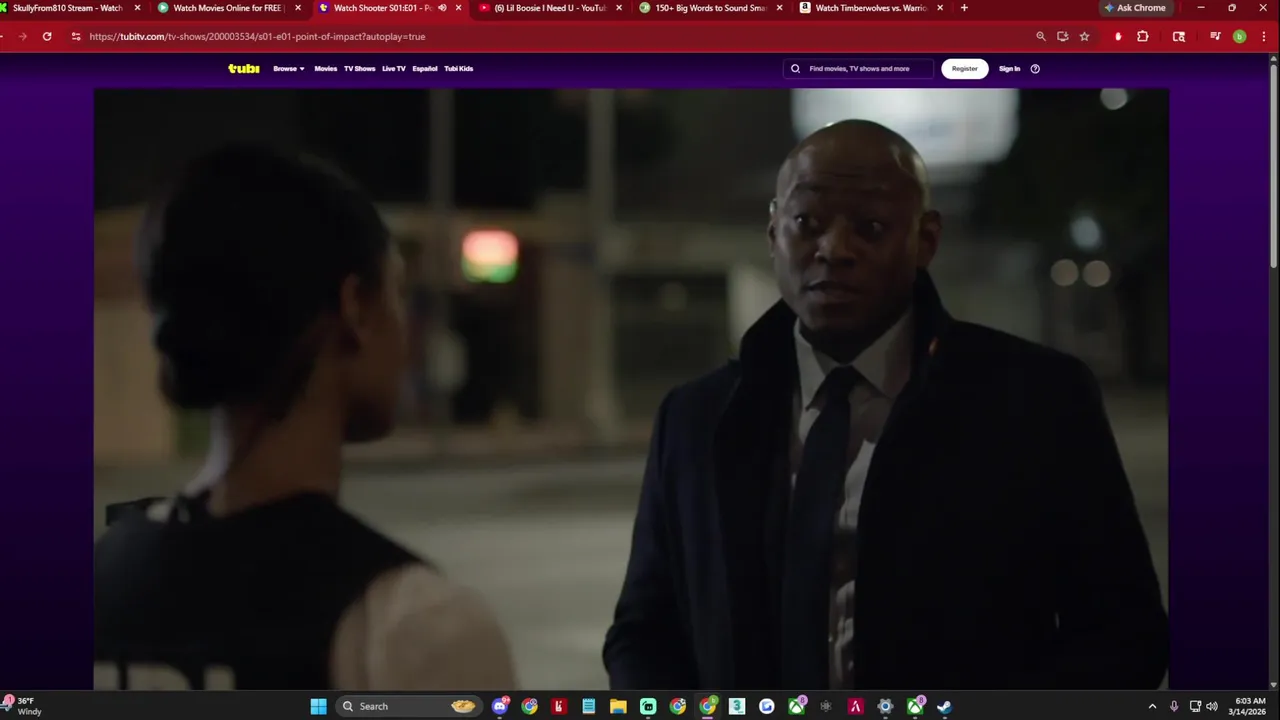Open the TV Shows section on Tubi

[x=359, y=69]
